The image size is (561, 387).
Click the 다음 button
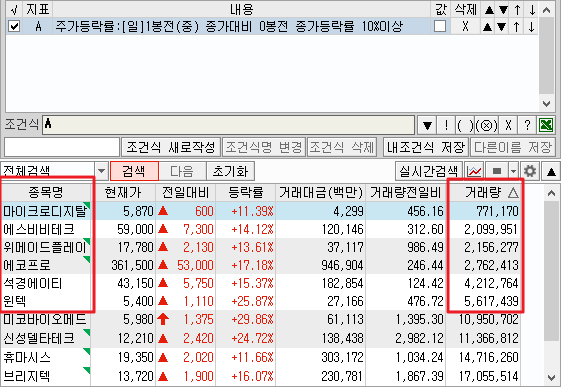[x=182, y=171]
